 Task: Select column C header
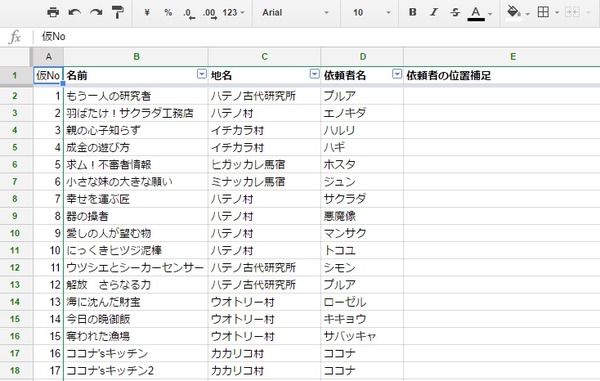click(x=264, y=57)
